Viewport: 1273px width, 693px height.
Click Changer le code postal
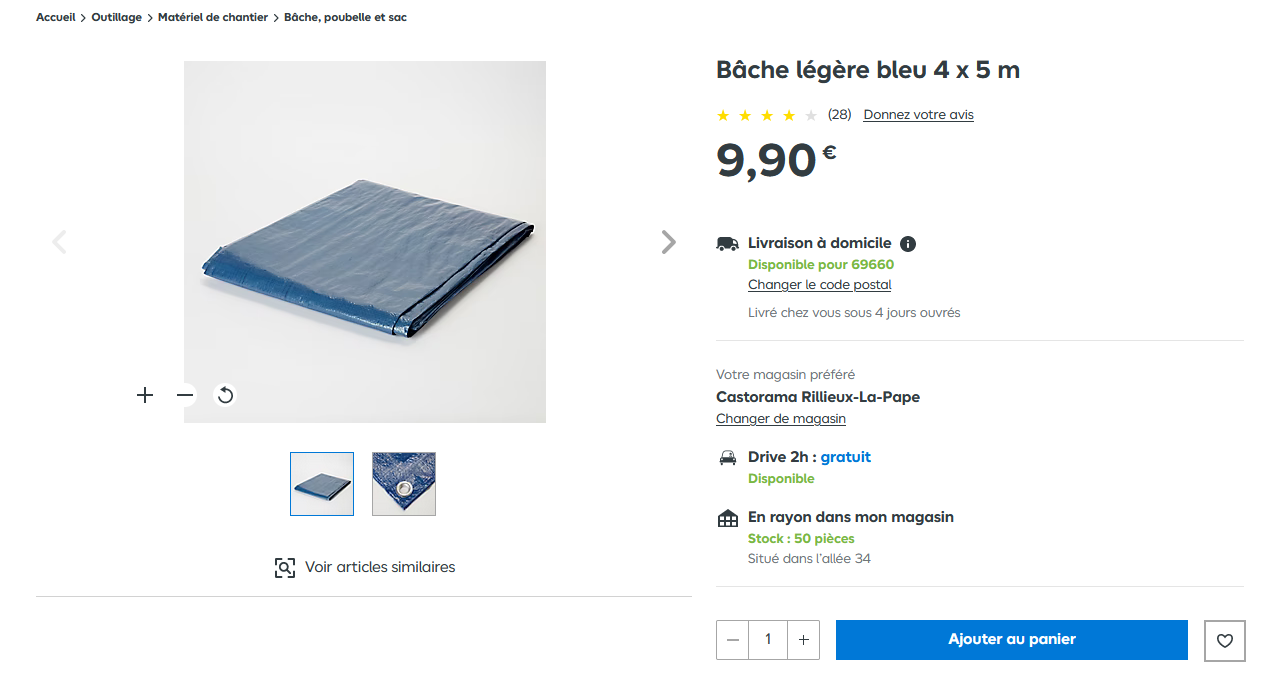click(x=820, y=285)
